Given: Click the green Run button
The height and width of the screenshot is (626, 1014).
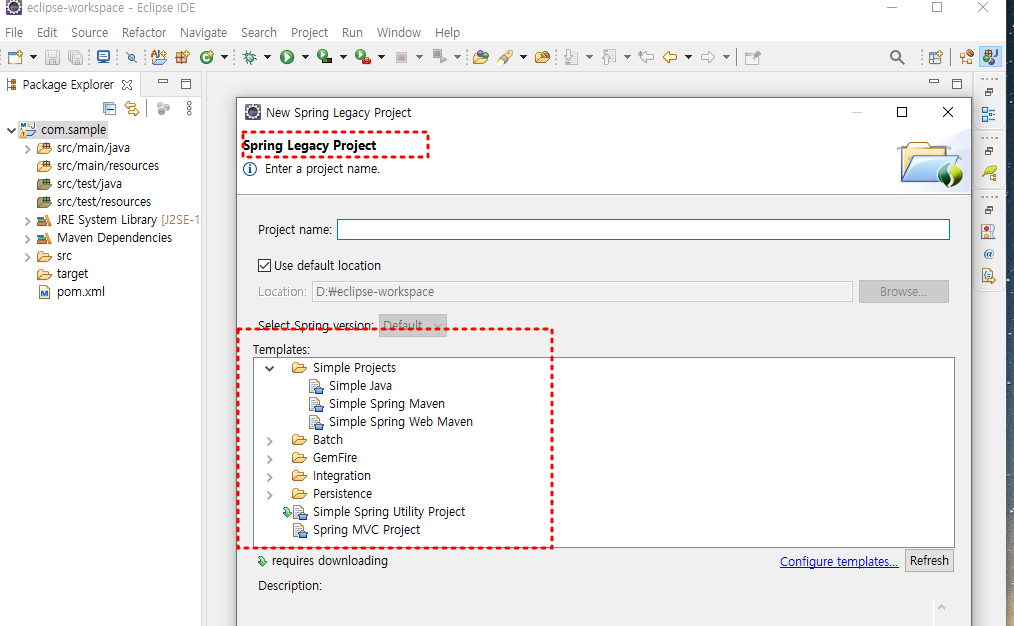Looking at the screenshot, I should click(287, 58).
